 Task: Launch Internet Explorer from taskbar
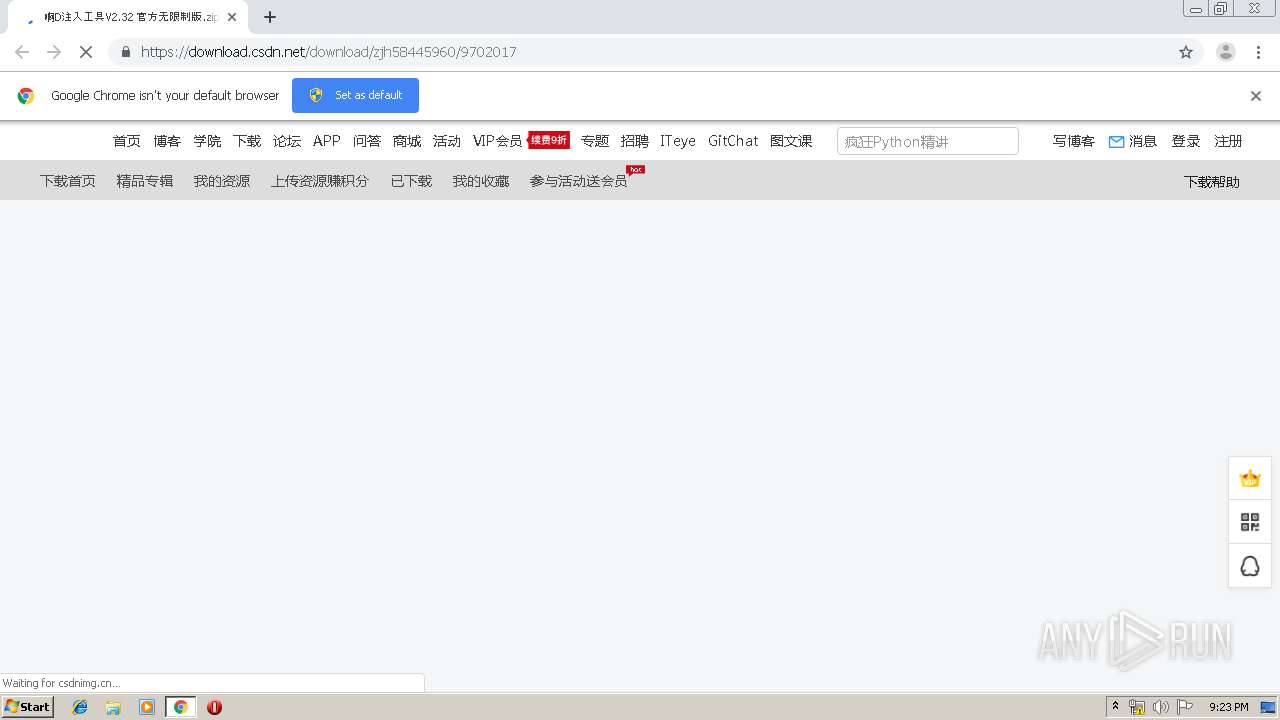pyautogui.click(x=80, y=707)
